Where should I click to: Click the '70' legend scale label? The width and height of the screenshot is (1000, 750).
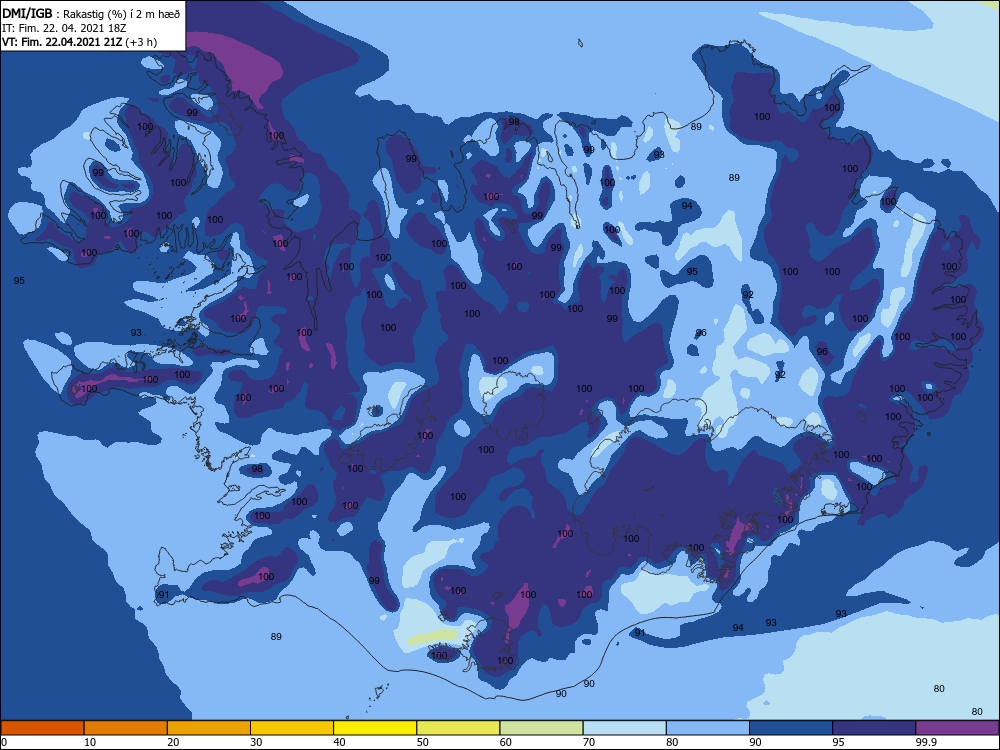point(589,742)
